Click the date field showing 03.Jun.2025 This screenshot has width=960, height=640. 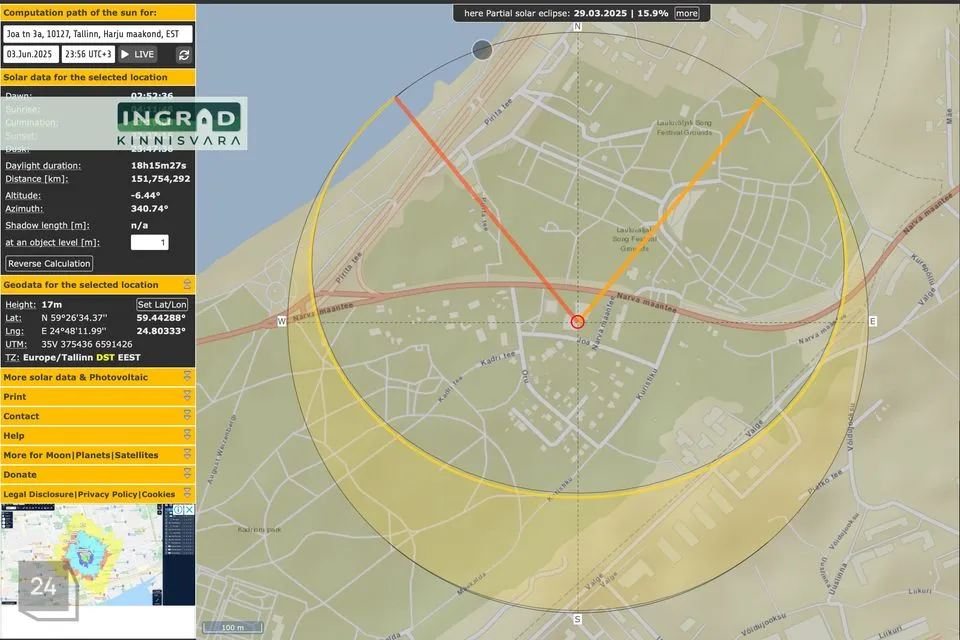[30, 54]
